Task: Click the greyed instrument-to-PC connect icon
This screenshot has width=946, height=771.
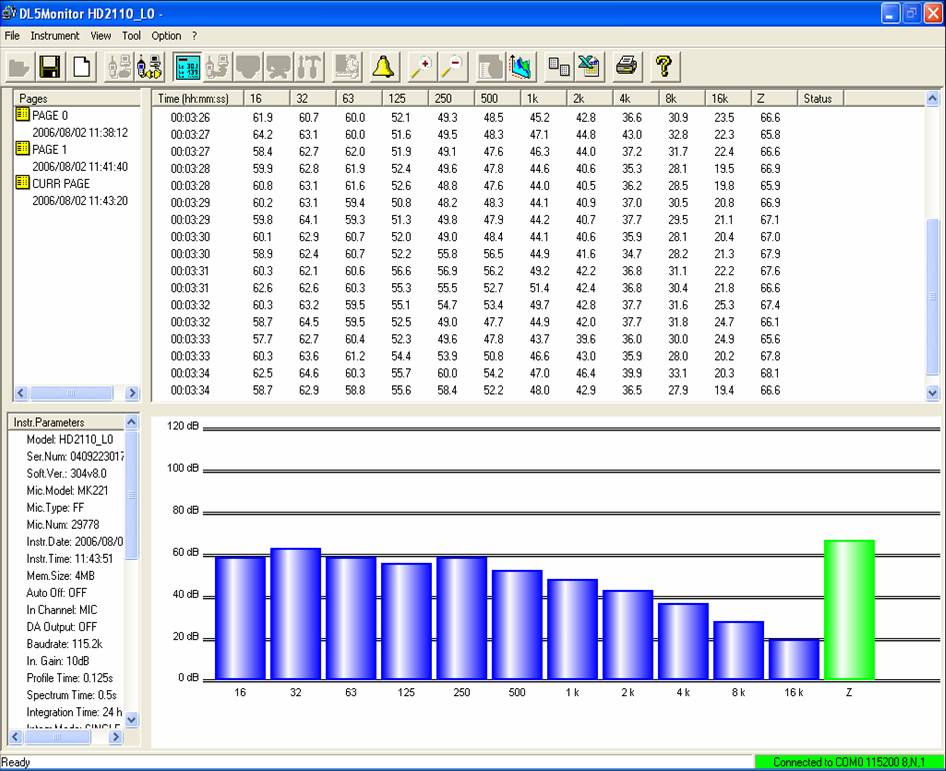Action: [x=118, y=66]
